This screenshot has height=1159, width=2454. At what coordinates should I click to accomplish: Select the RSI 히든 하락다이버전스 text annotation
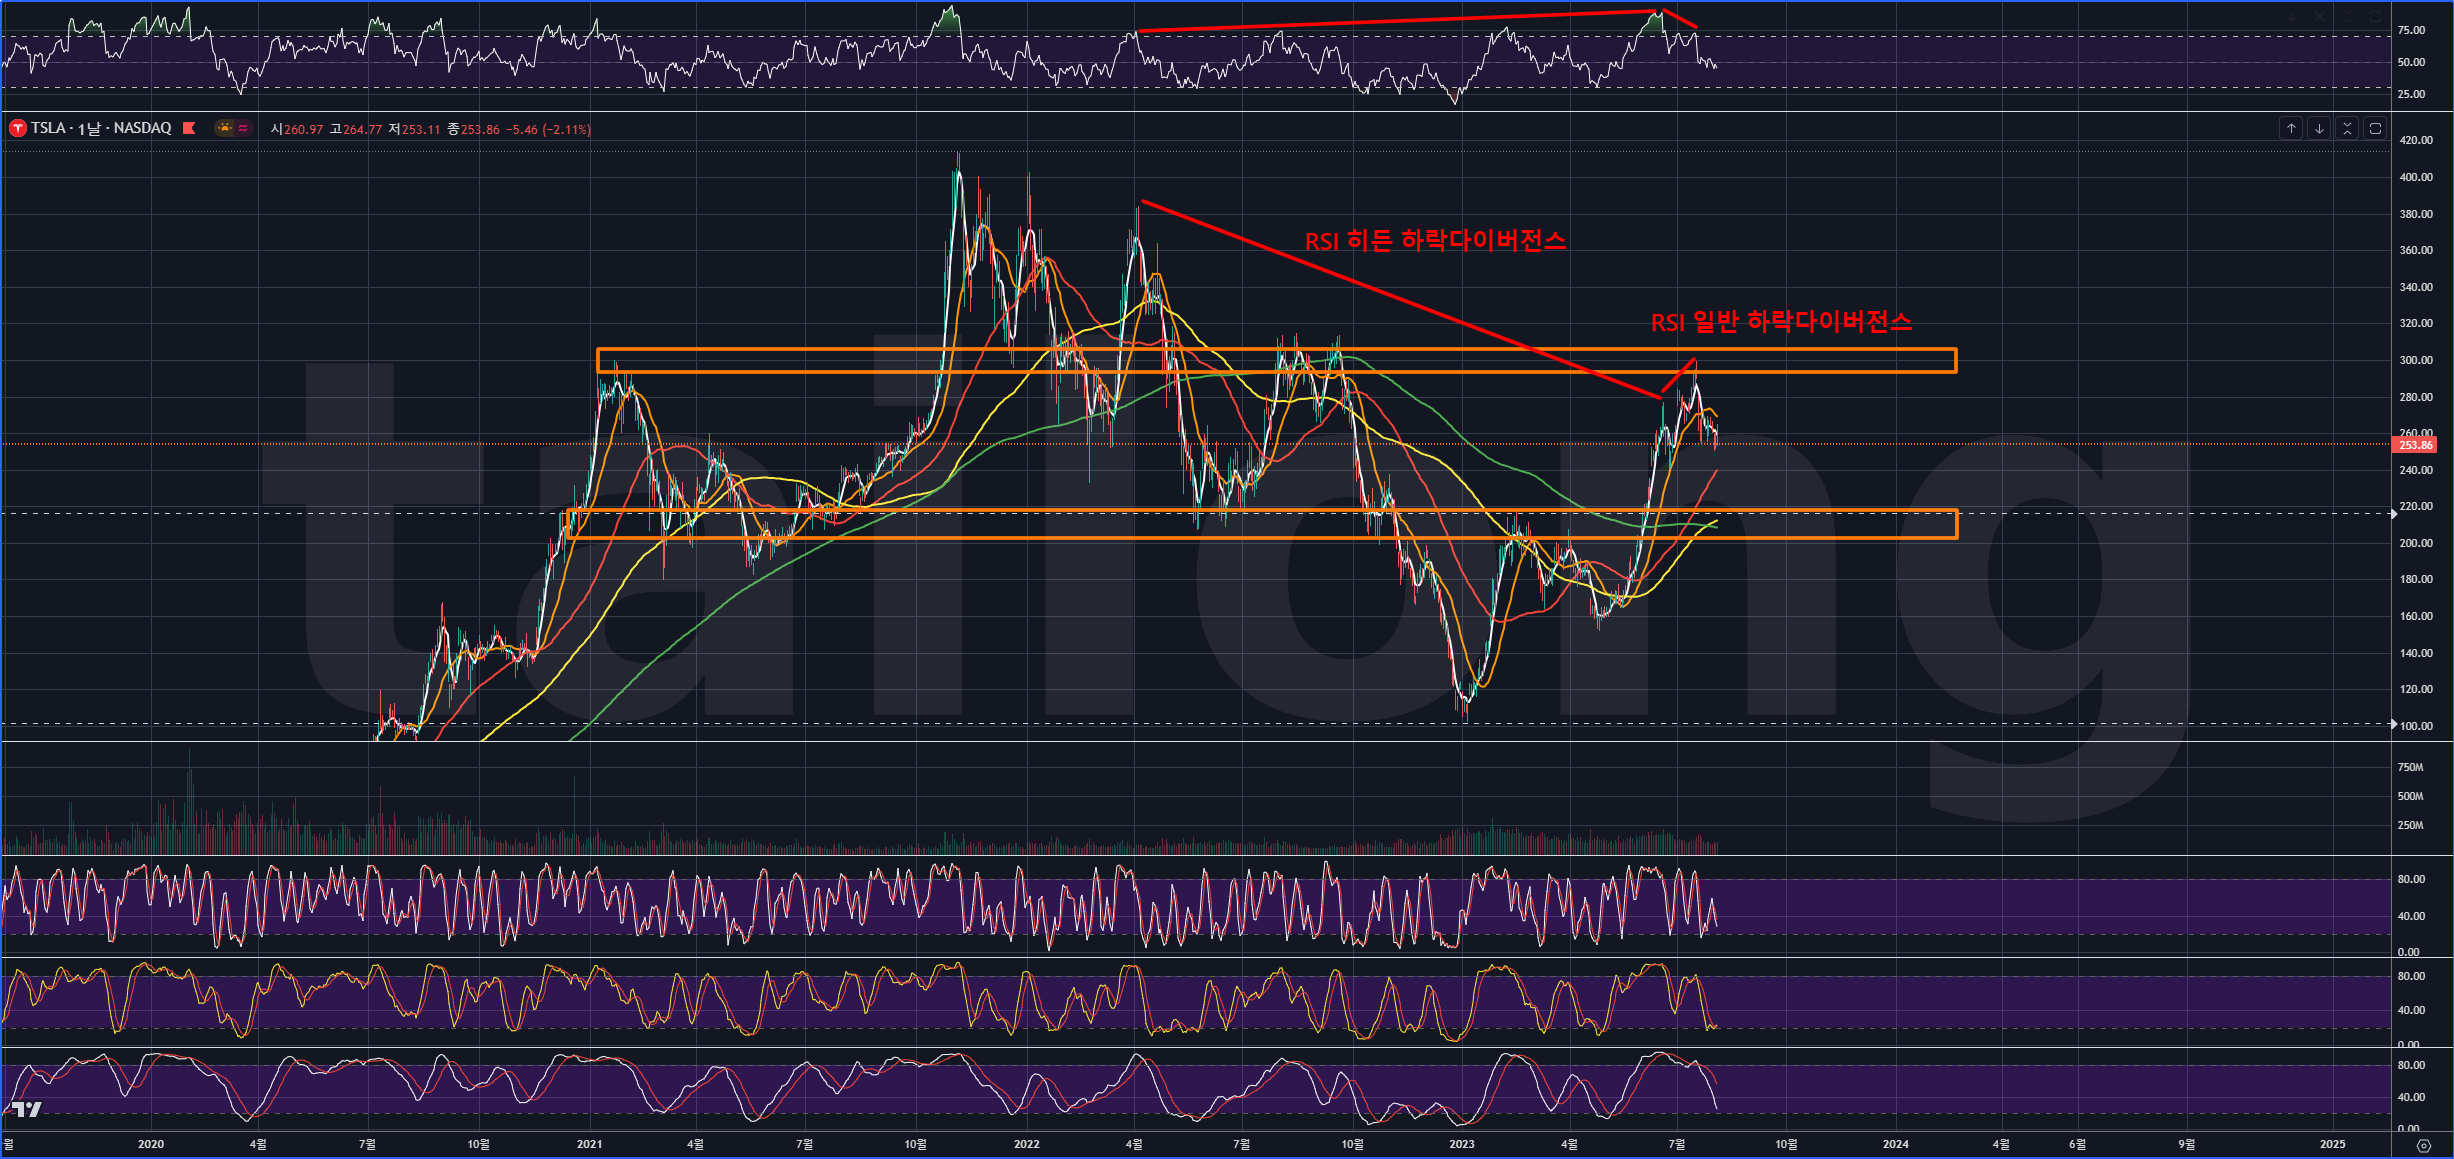coord(1434,241)
